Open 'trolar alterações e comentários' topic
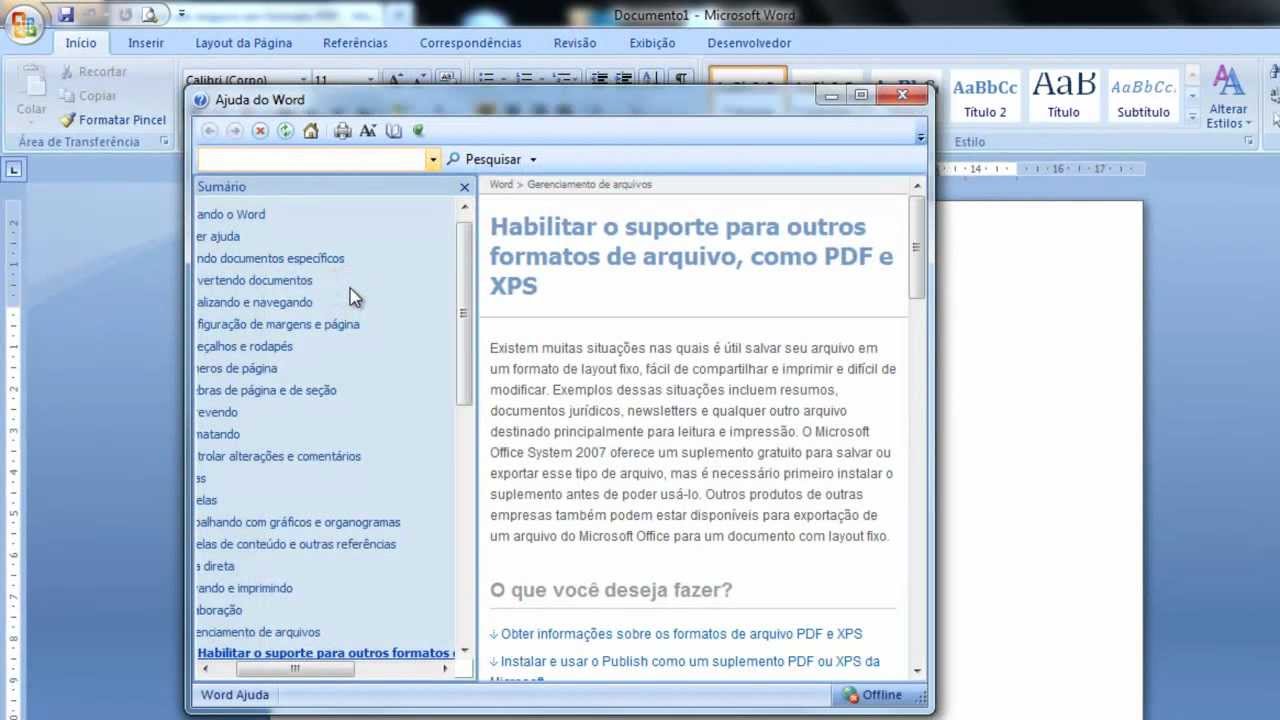This screenshot has width=1280, height=720. pyautogui.click(x=279, y=456)
